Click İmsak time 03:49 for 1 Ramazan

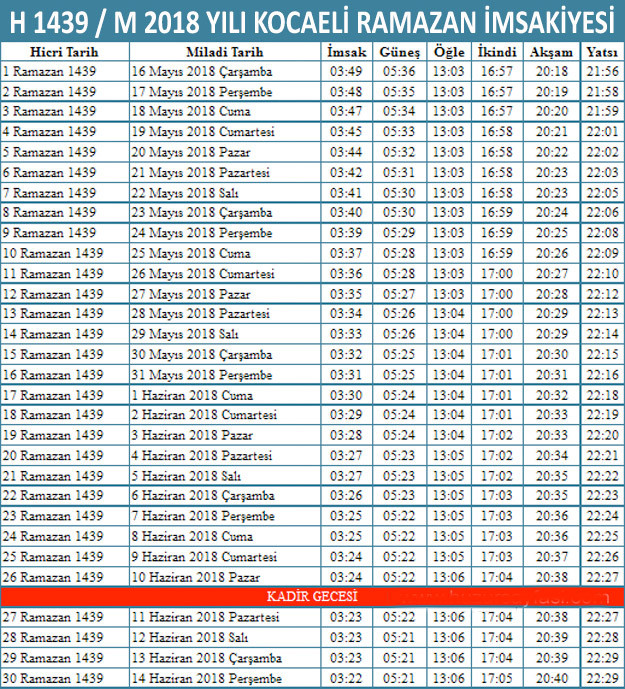345,71
